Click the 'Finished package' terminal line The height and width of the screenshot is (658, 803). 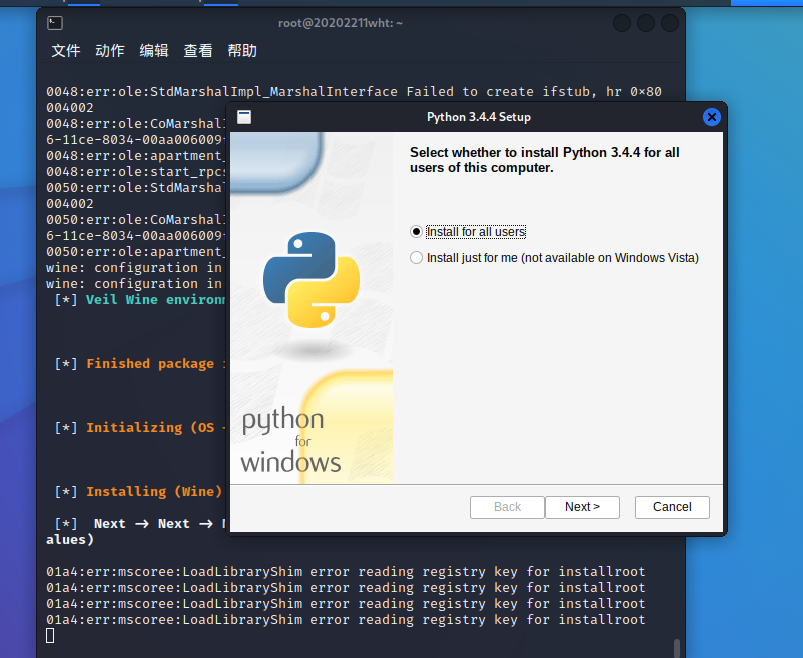pos(140,364)
